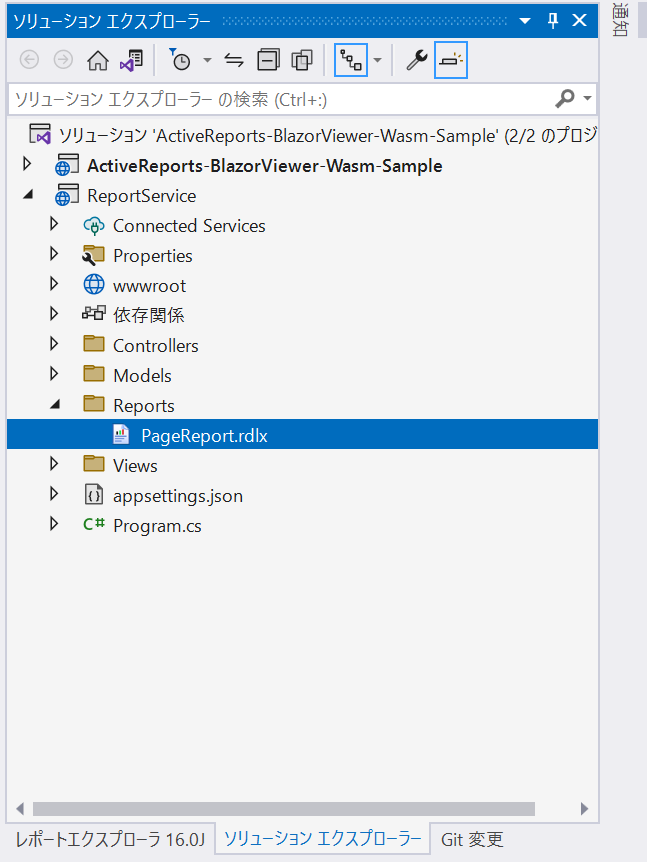Click the Forward navigation arrow in toolbar

tap(63, 59)
